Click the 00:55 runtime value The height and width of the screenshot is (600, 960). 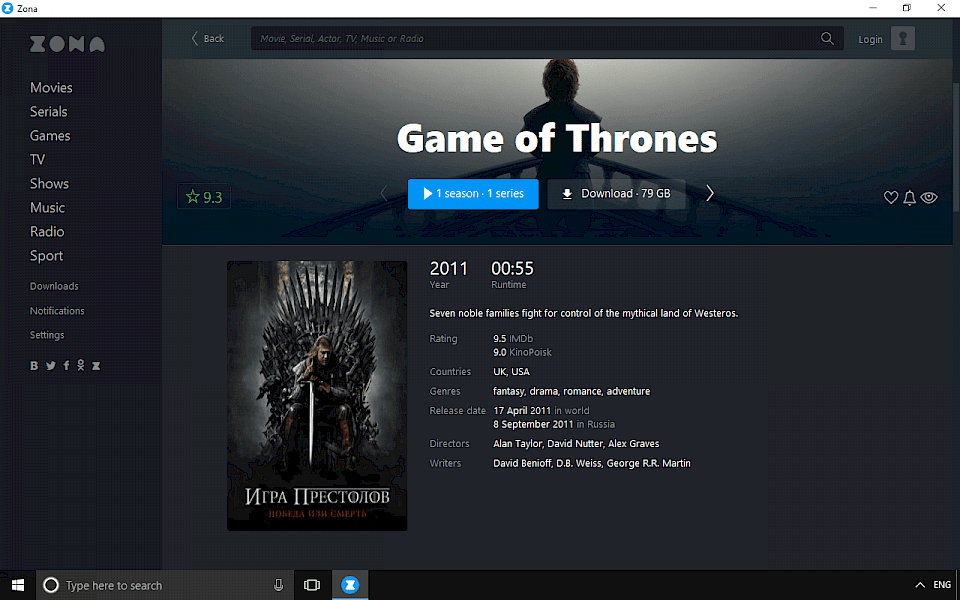[512, 268]
